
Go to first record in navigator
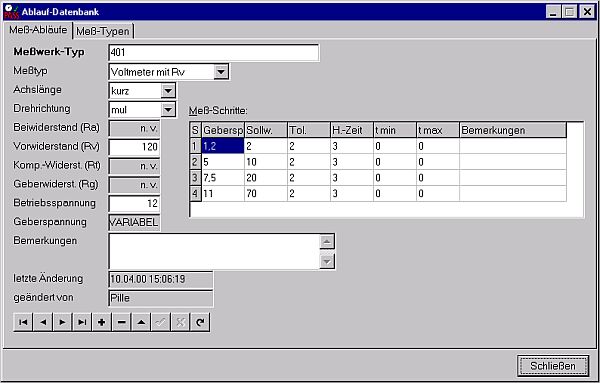pos(23,323)
